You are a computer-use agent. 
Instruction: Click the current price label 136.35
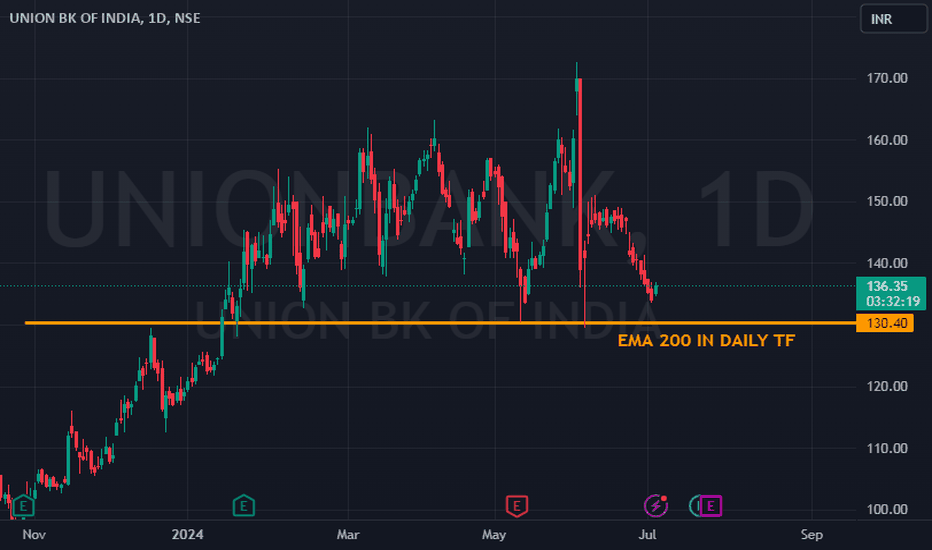tap(887, 286)
